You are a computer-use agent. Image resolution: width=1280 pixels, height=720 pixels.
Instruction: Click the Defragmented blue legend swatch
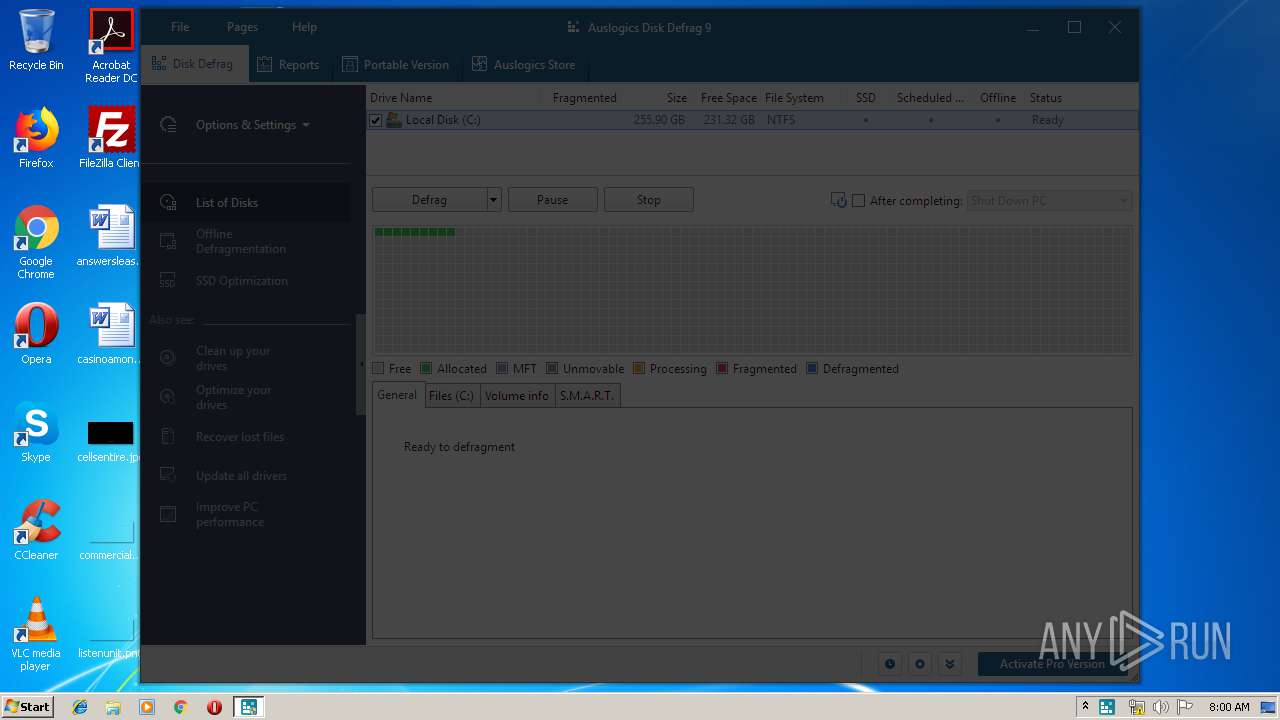[x=812, y=369]
